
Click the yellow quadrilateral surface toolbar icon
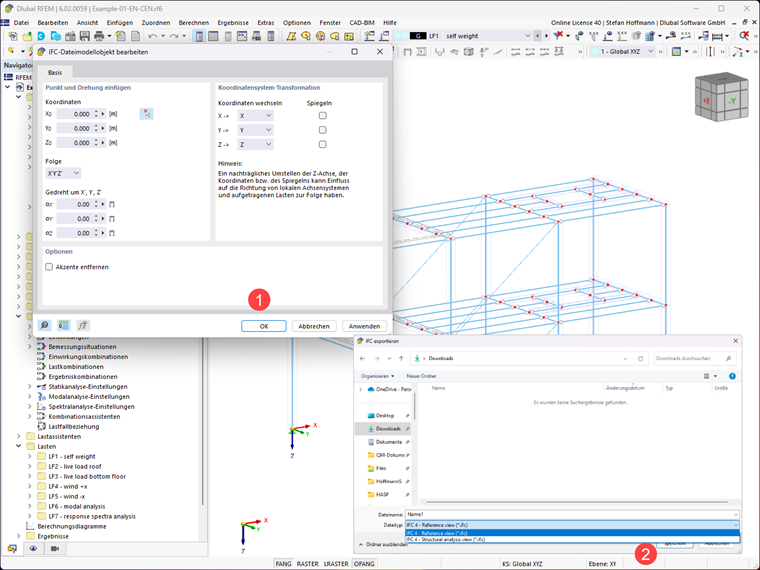tap(291, 36)
